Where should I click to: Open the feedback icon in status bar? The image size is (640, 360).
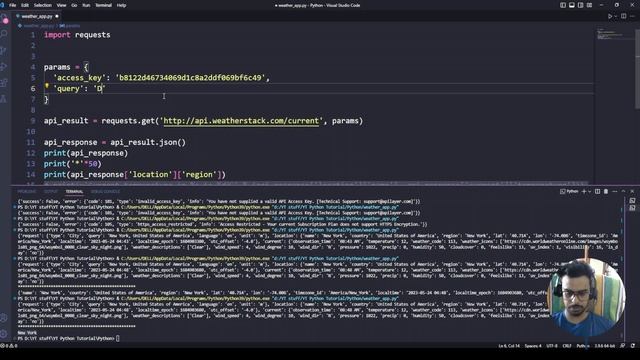click(x=623, y=346)
